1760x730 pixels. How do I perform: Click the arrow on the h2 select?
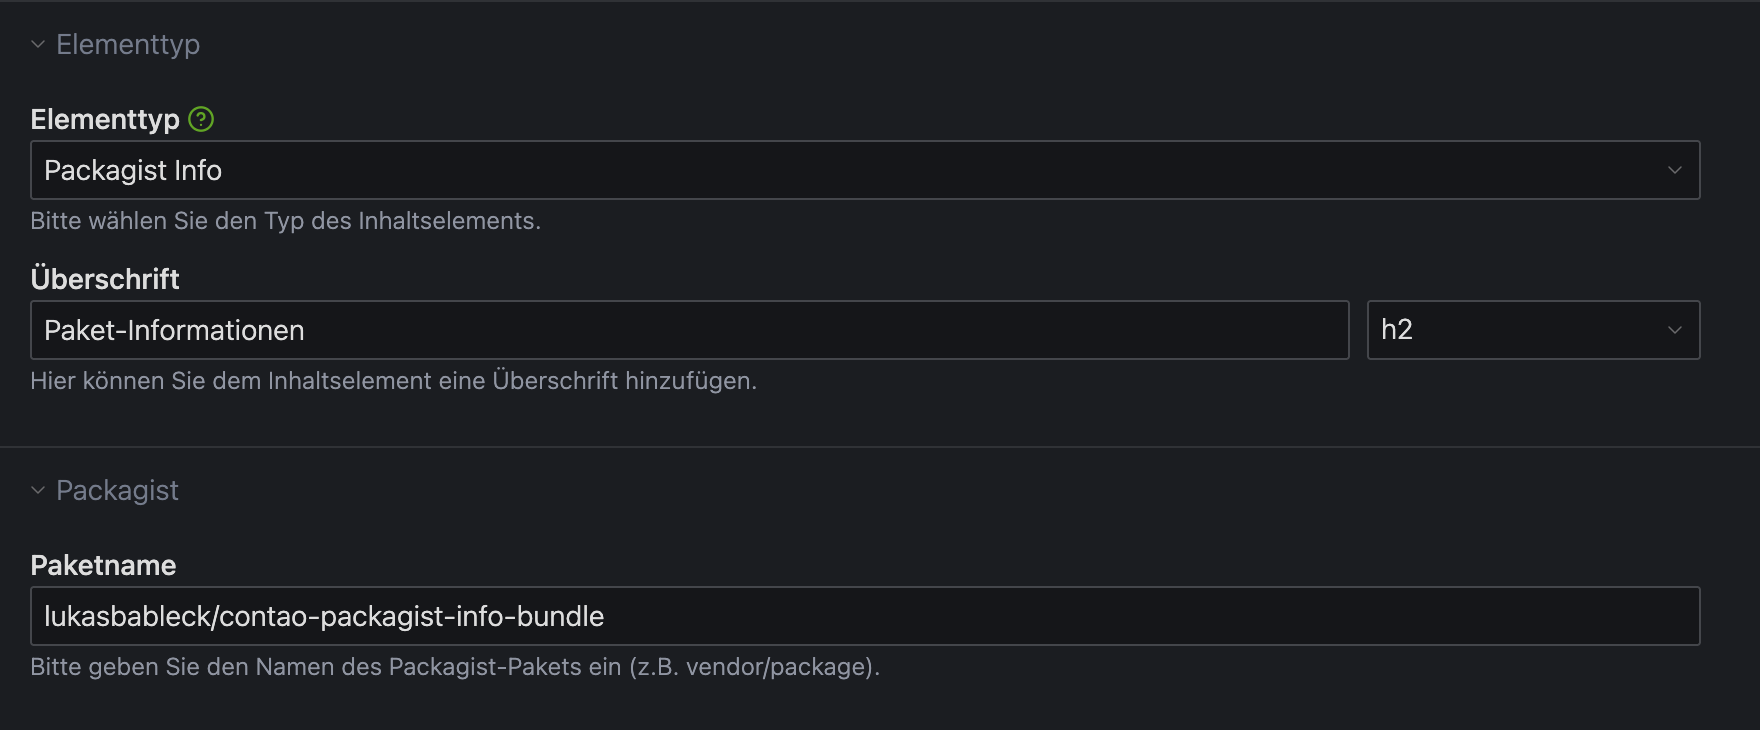1674,330
